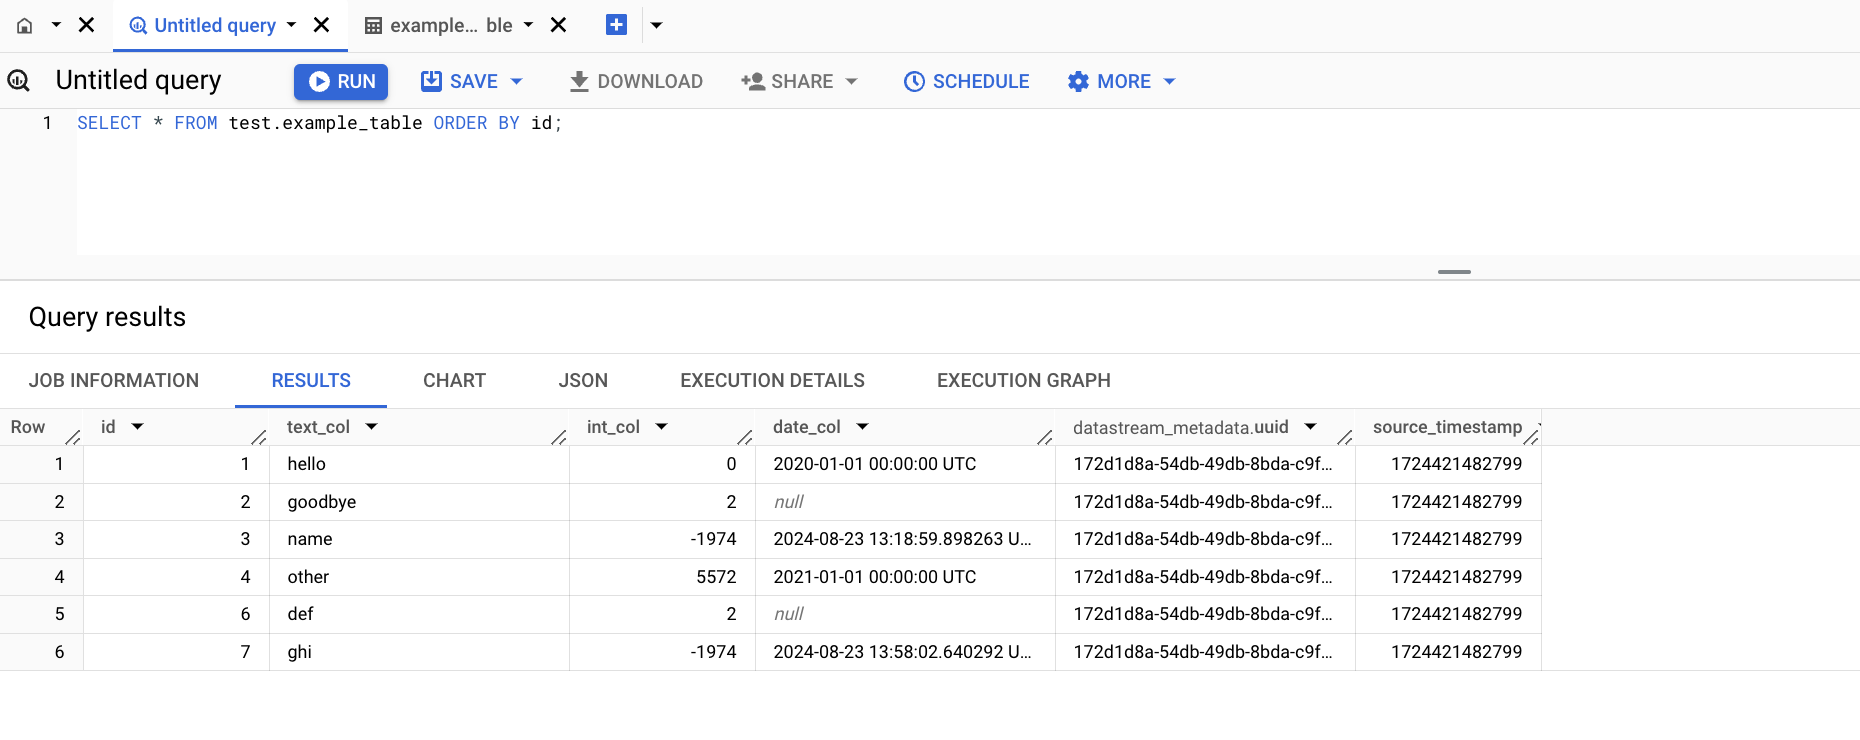The width and height of the screenshot is (1860, 740).
Task: Expand the SHARE dropdown arrow
Action: [852, 81]
